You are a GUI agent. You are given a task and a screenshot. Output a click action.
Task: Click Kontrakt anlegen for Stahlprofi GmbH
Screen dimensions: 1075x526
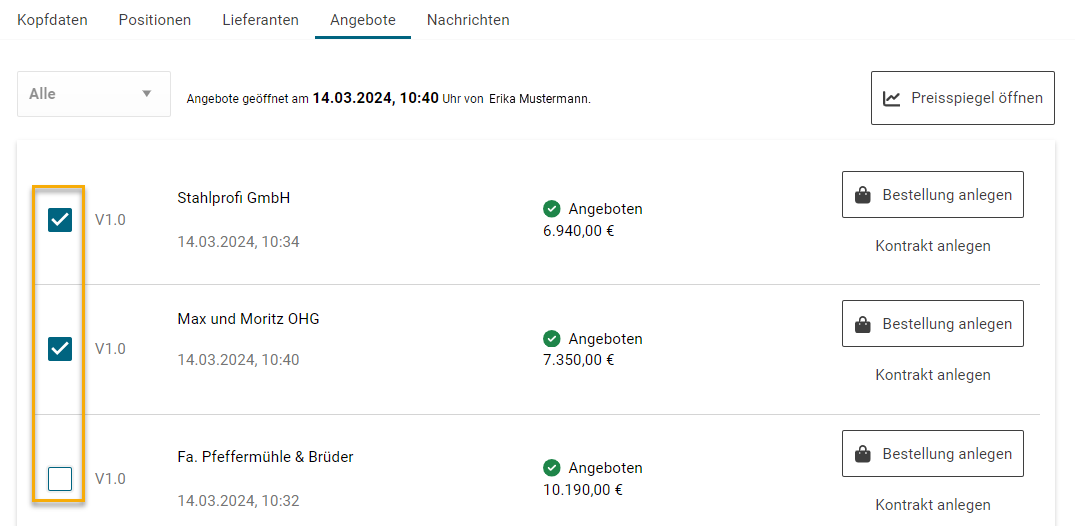pyautogui.click(x=933, y=246)
